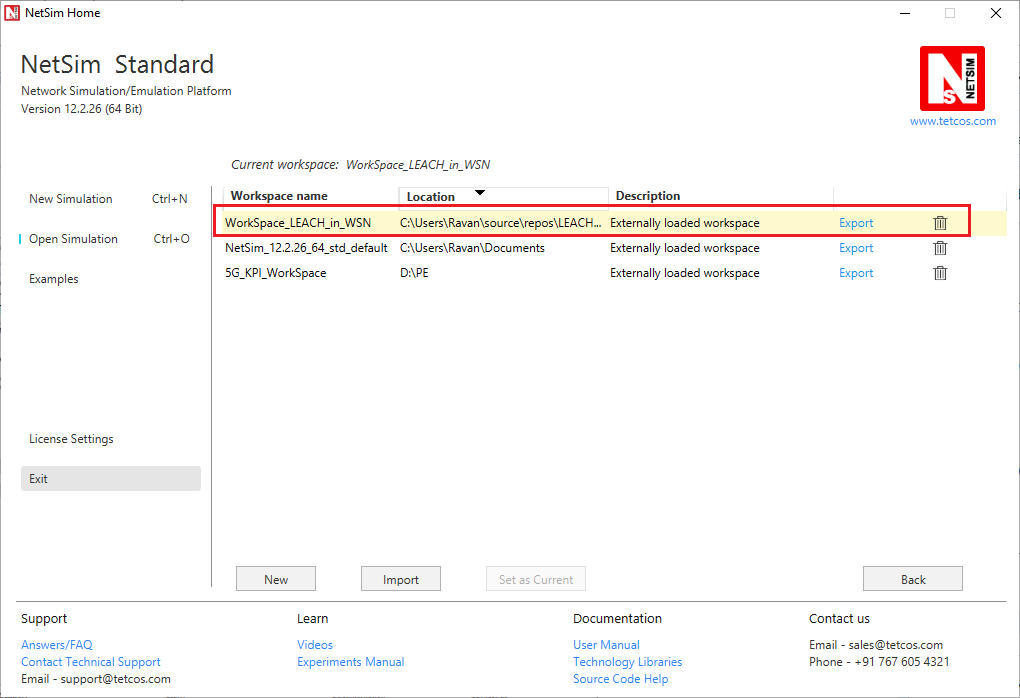Click the C:\Users\Ravan\Documents location cell
Image resolution: width=1020 pixels, height=698 pixels.
472,248
